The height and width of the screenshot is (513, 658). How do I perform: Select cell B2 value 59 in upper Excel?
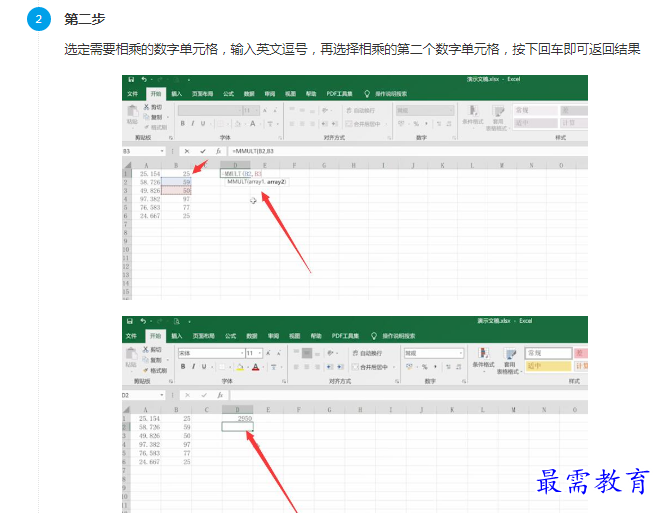point(176,182)
